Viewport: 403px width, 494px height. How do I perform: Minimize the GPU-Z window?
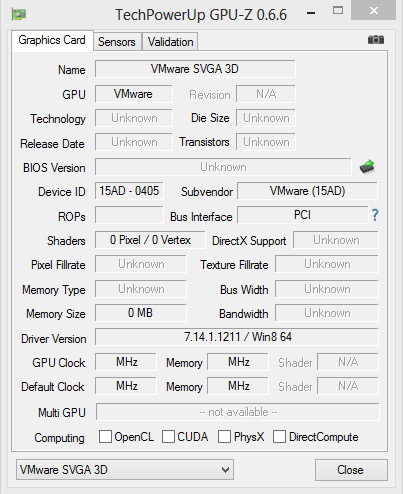pos(311,13)
